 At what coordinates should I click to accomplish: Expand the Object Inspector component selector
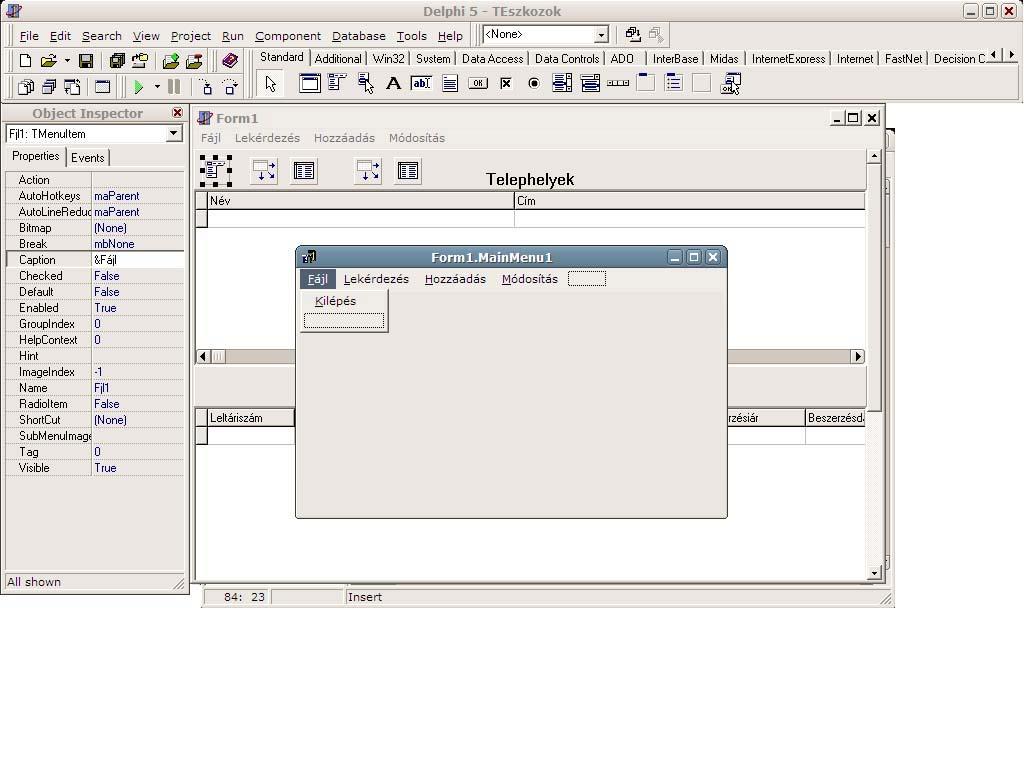click(173, 133)
